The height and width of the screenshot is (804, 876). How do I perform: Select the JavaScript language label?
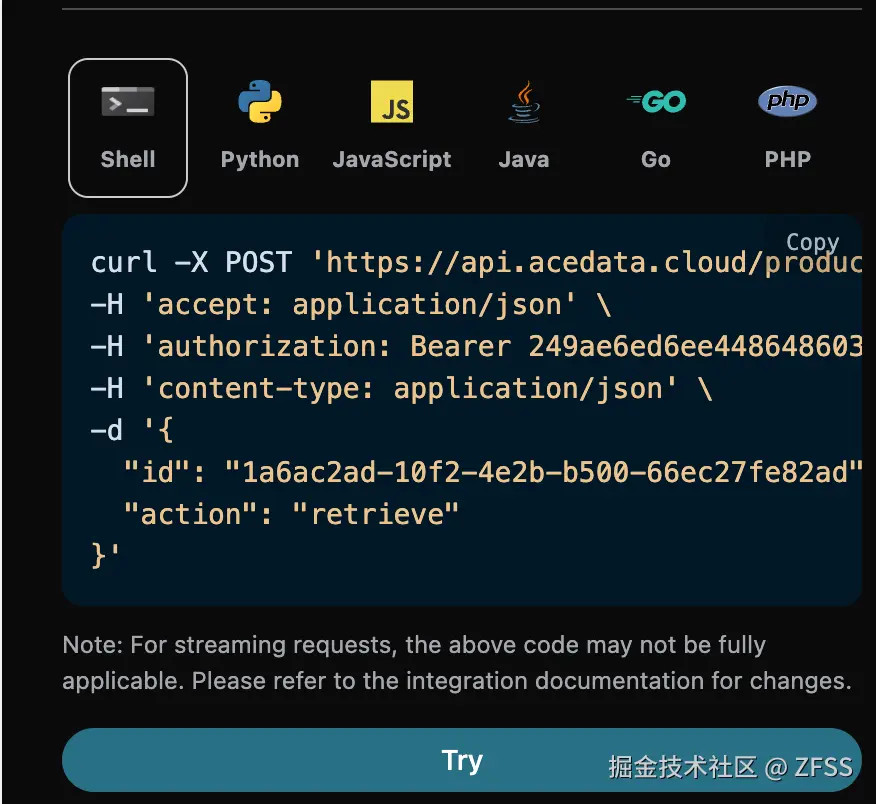pos(392,160)
